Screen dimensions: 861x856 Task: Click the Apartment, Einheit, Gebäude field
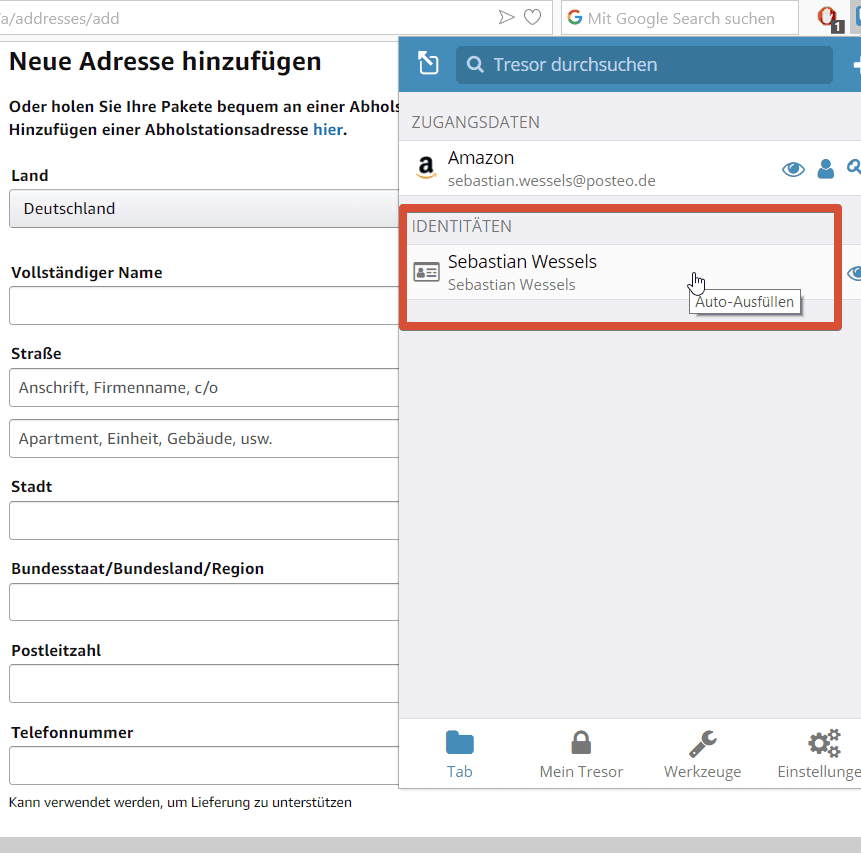(204, 439)
